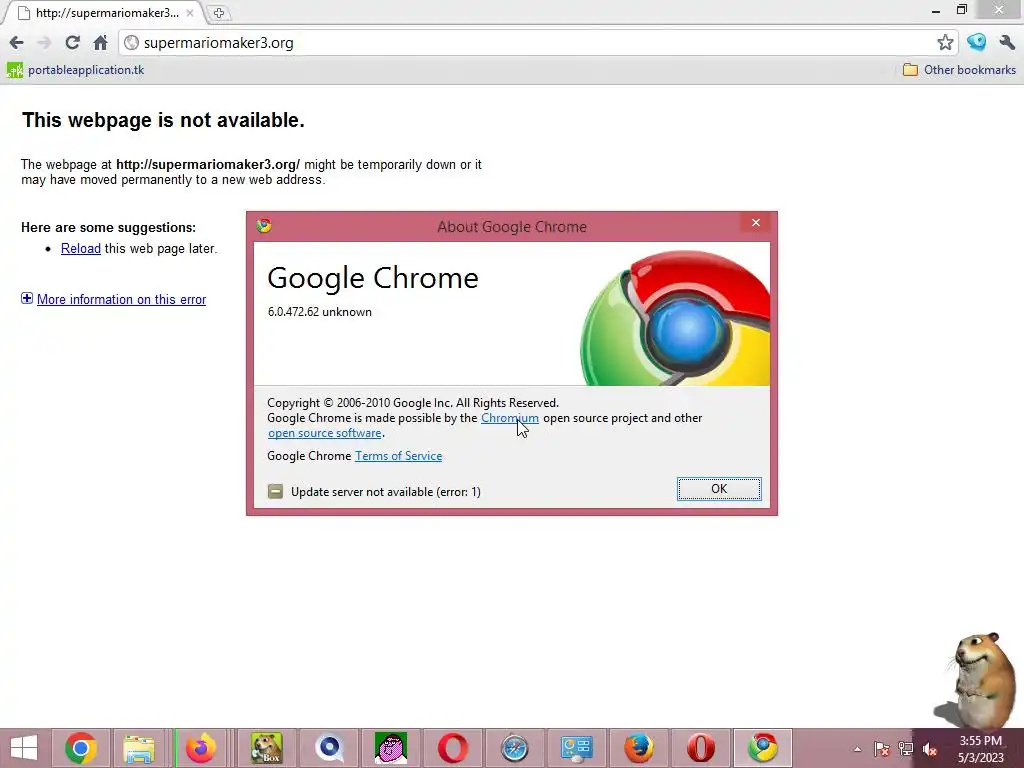Launch the red ring Opera on taskbar
The width and height of the screenshot is (1024, 768).
453,748
